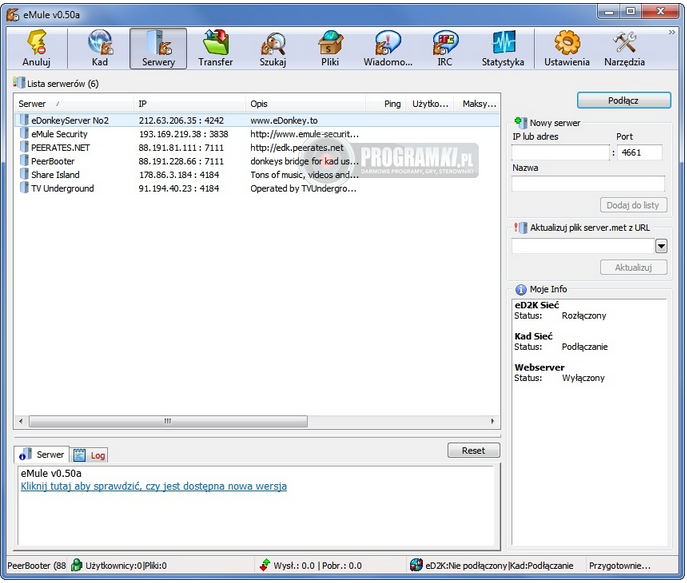Select IP 91.194.40.23 : 4184
Screen dimensions: 687x583
(179, 188)
